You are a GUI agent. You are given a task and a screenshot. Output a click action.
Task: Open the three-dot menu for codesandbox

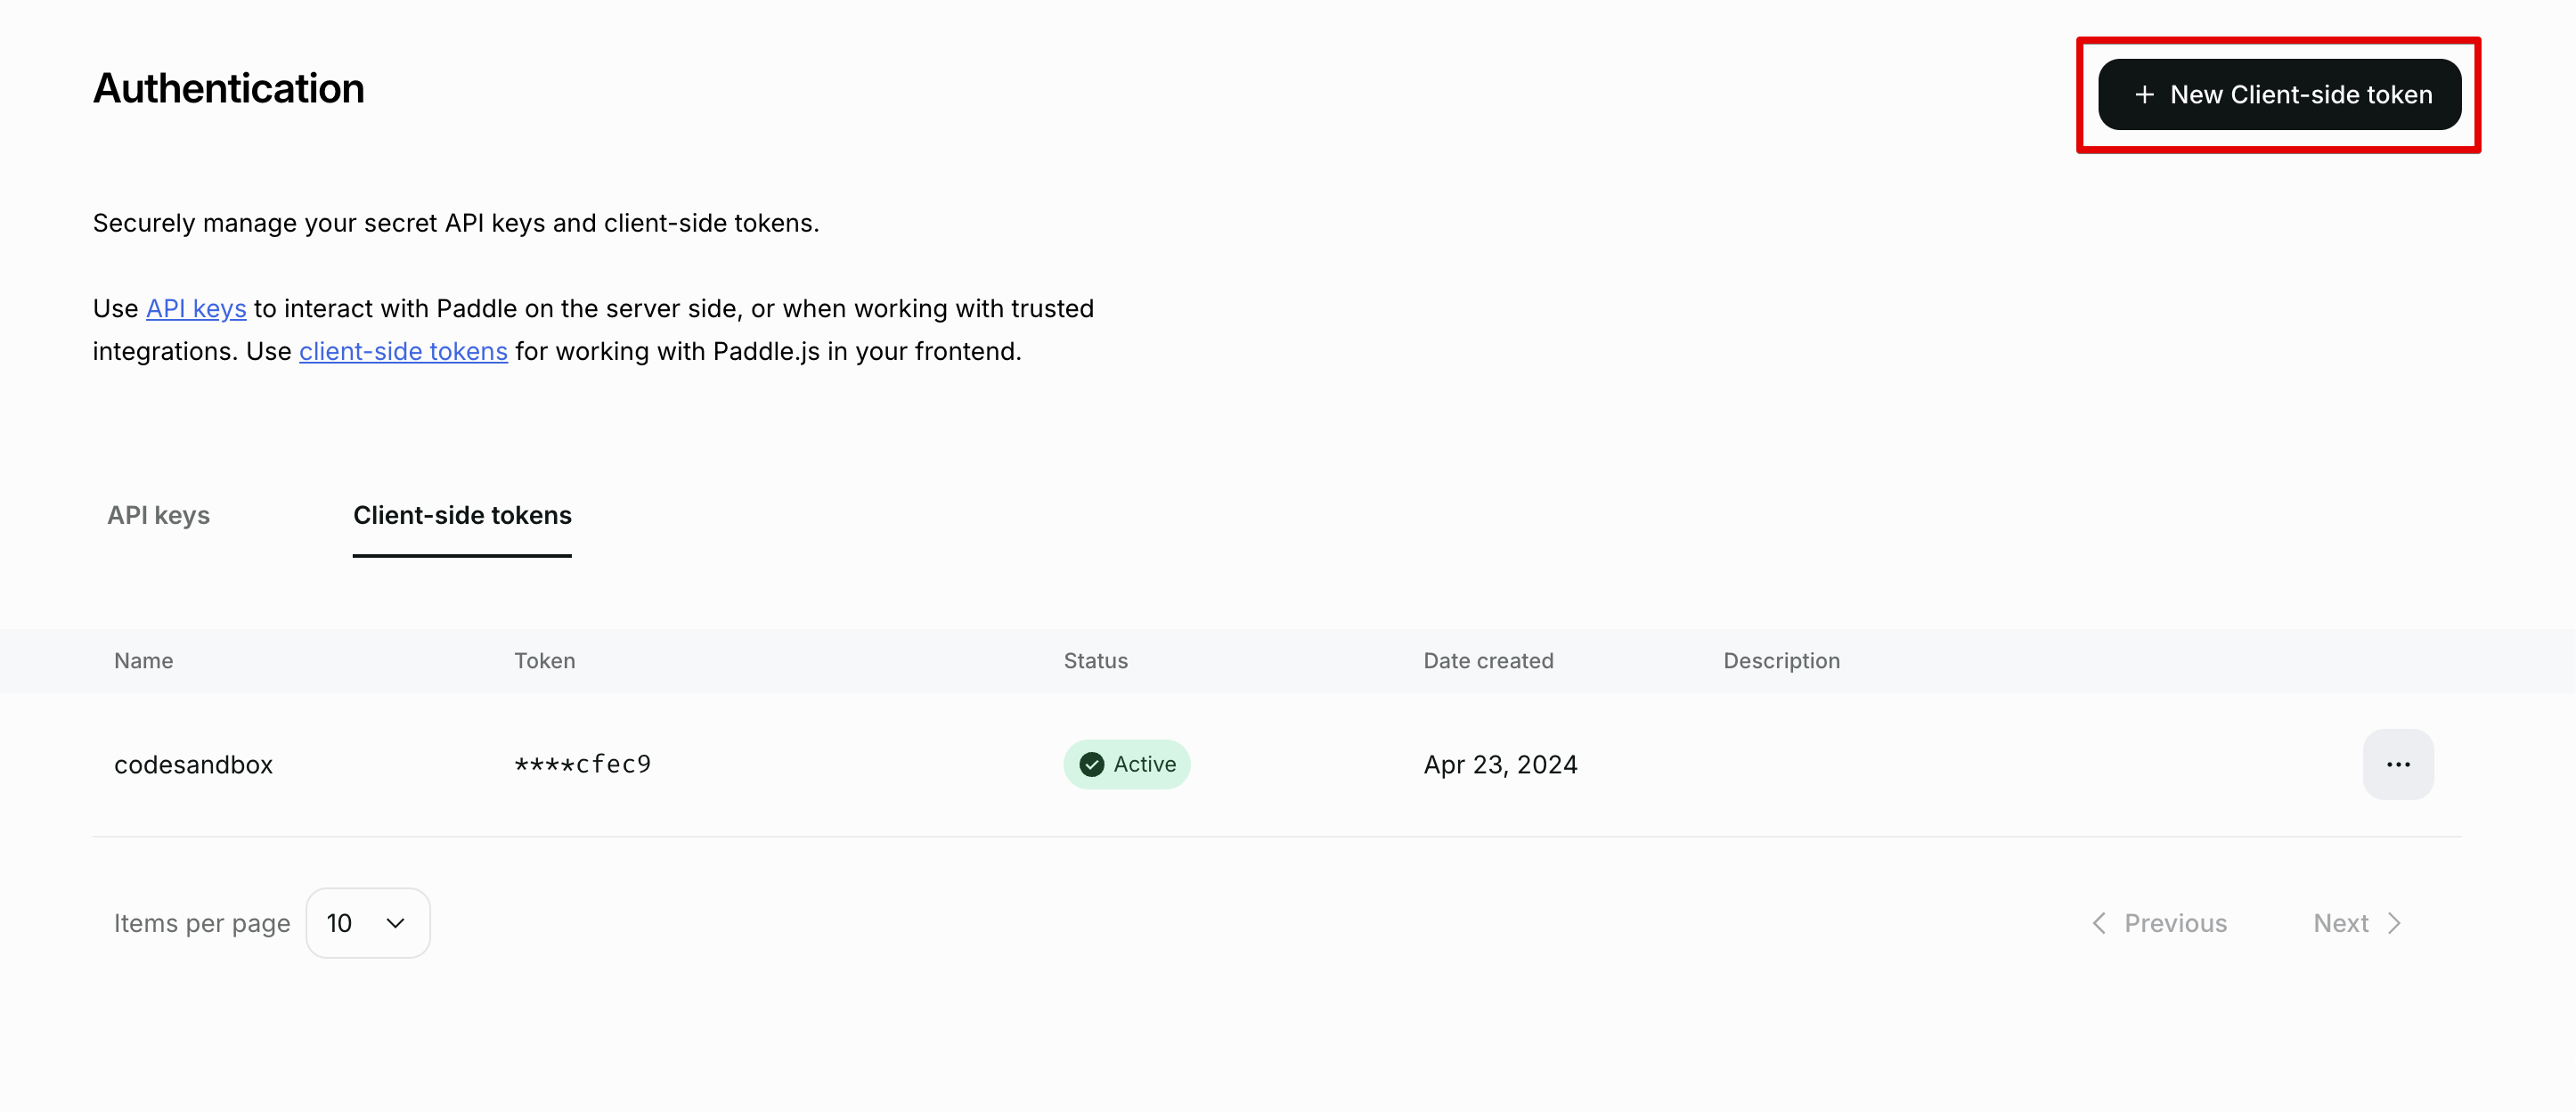tap(2397, 764)
